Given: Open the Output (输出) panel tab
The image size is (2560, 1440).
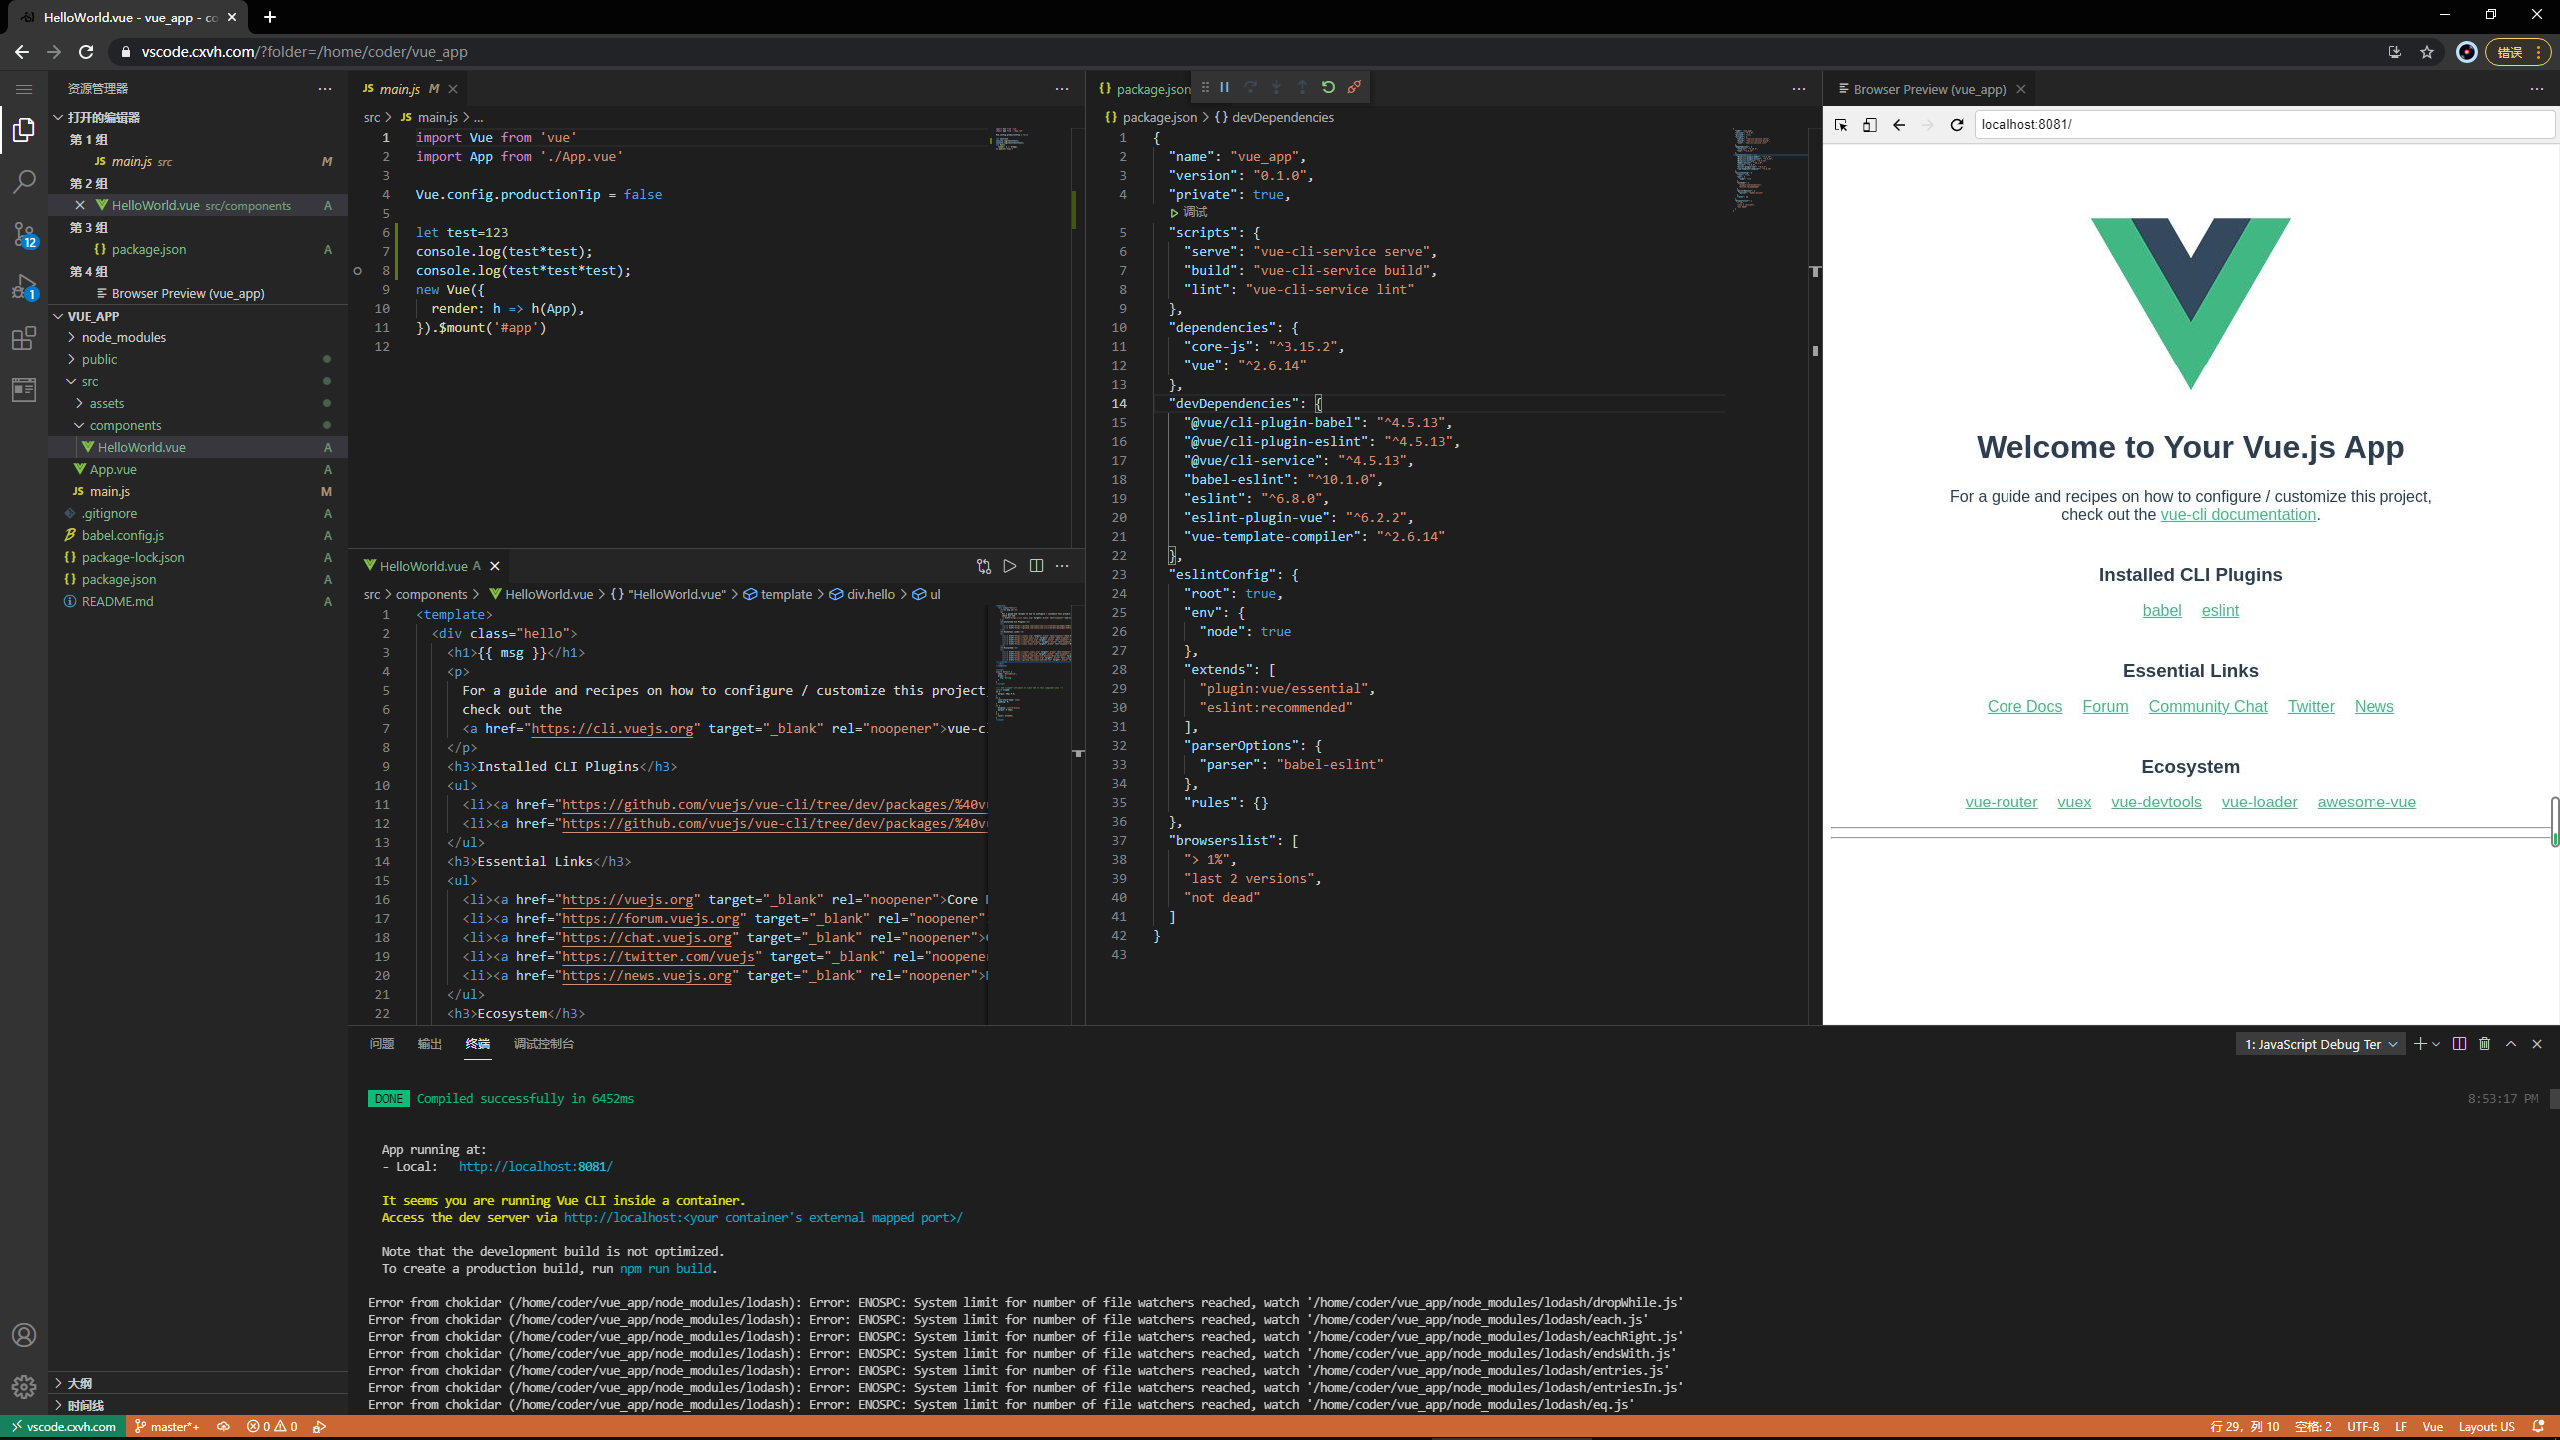Looking at the screenshot, I should point(430,1044).
